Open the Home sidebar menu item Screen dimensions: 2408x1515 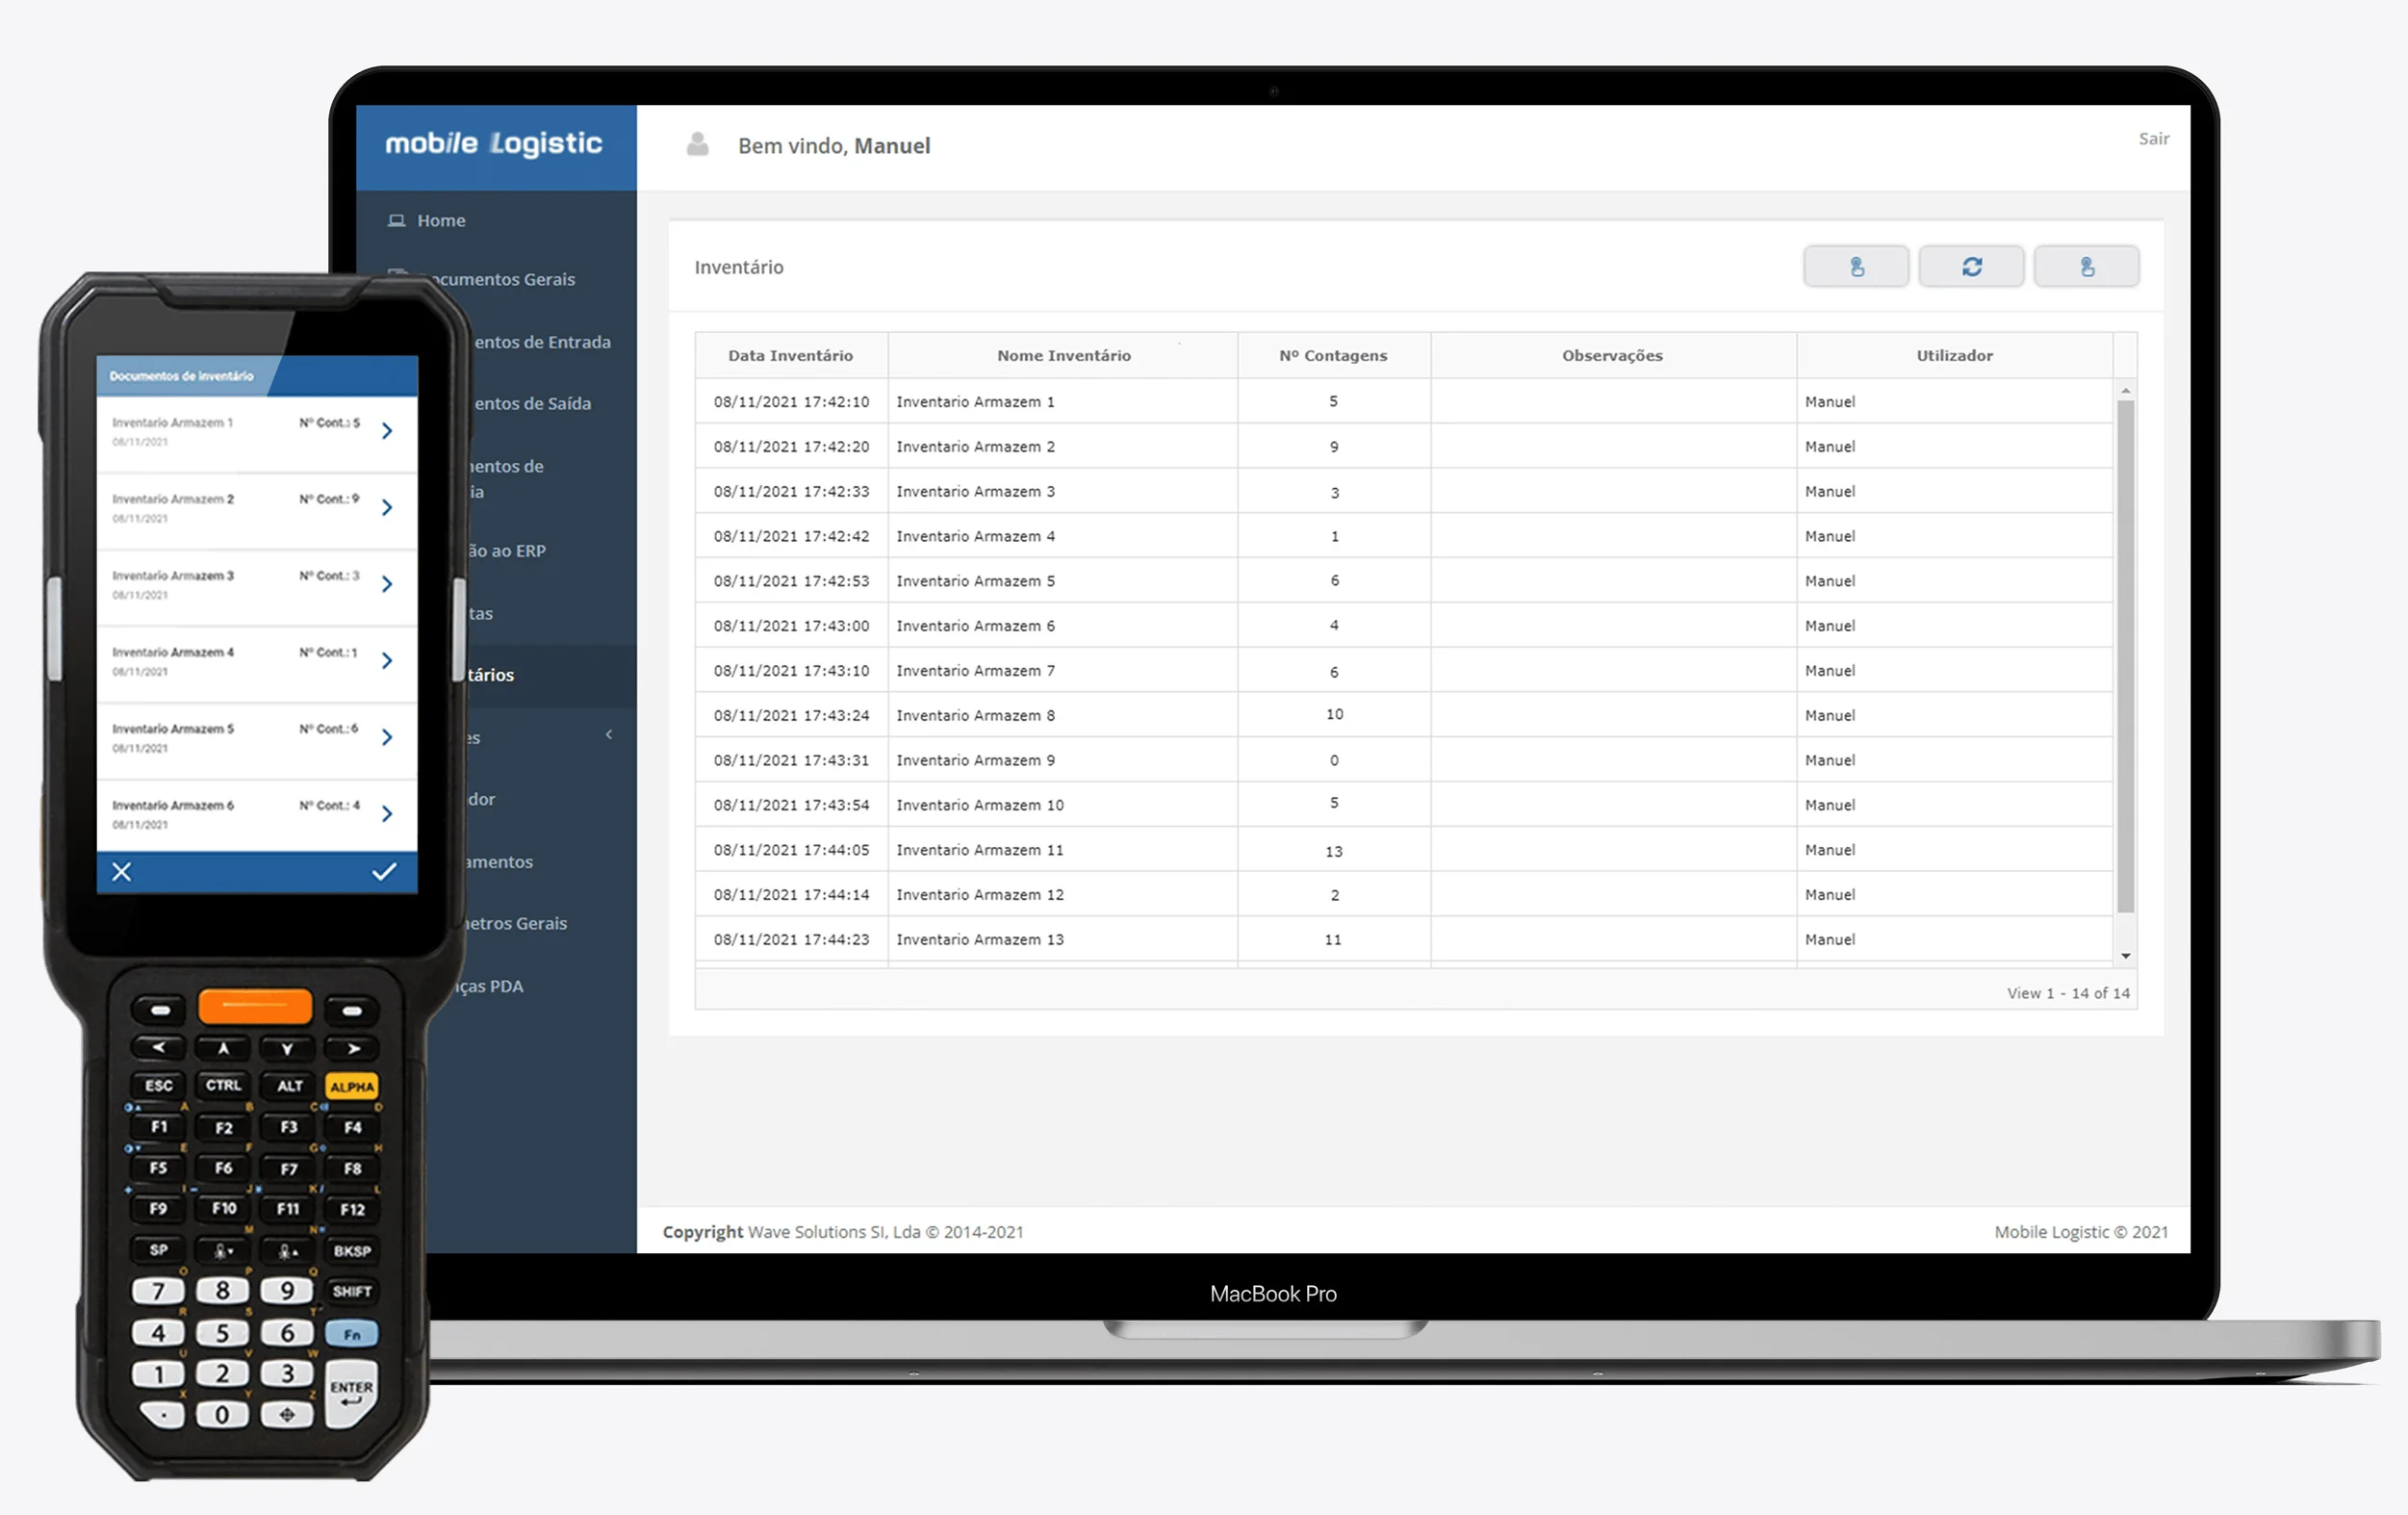(x=441, y=220)
